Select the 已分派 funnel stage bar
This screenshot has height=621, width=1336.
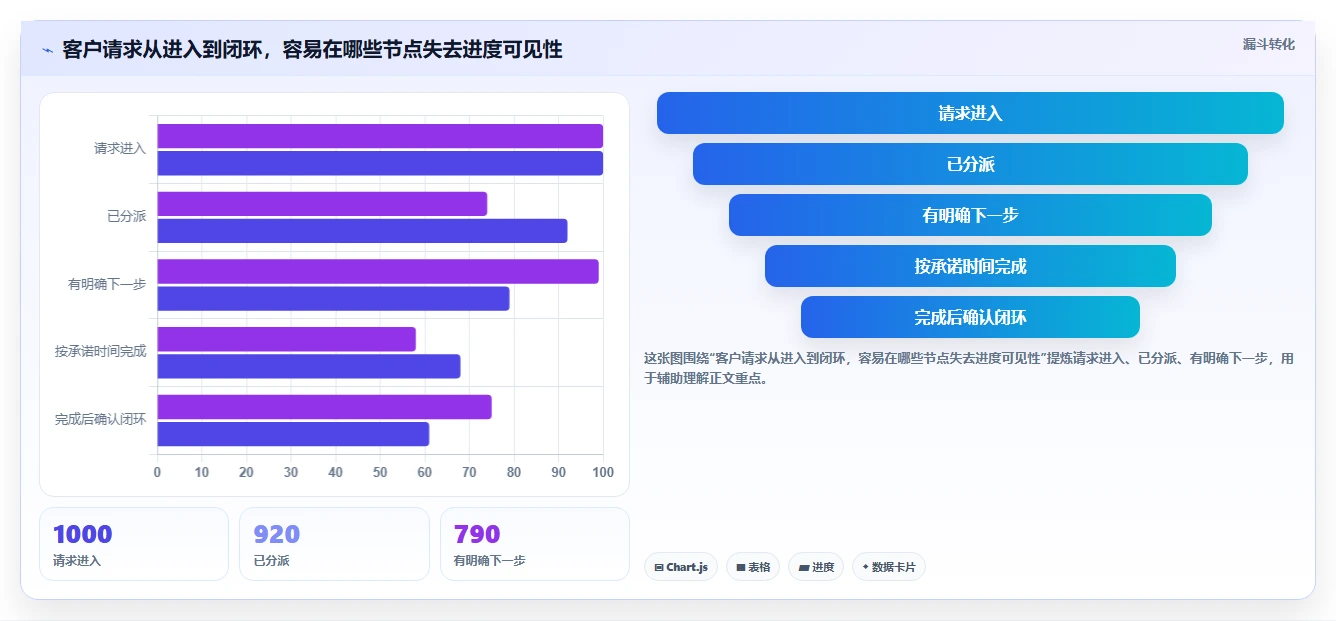click(x=970, y=164)
